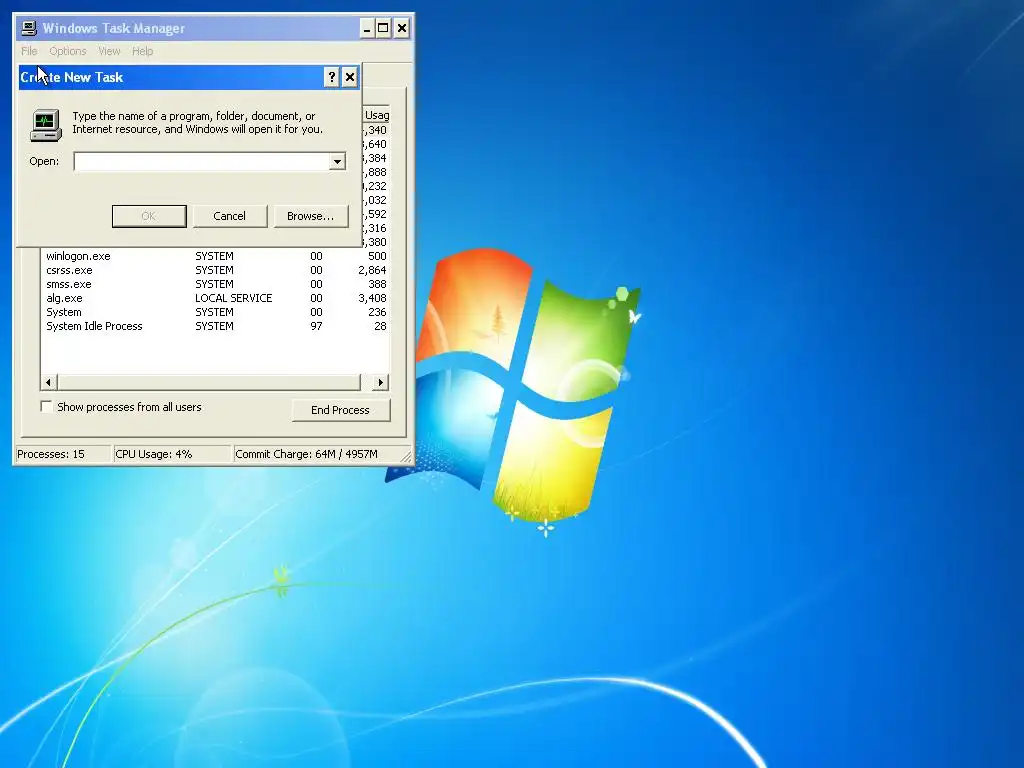Screen dimensions: 1024x768
Task: Click the Commit Charge status bar entry
Action: coord(315,454)
